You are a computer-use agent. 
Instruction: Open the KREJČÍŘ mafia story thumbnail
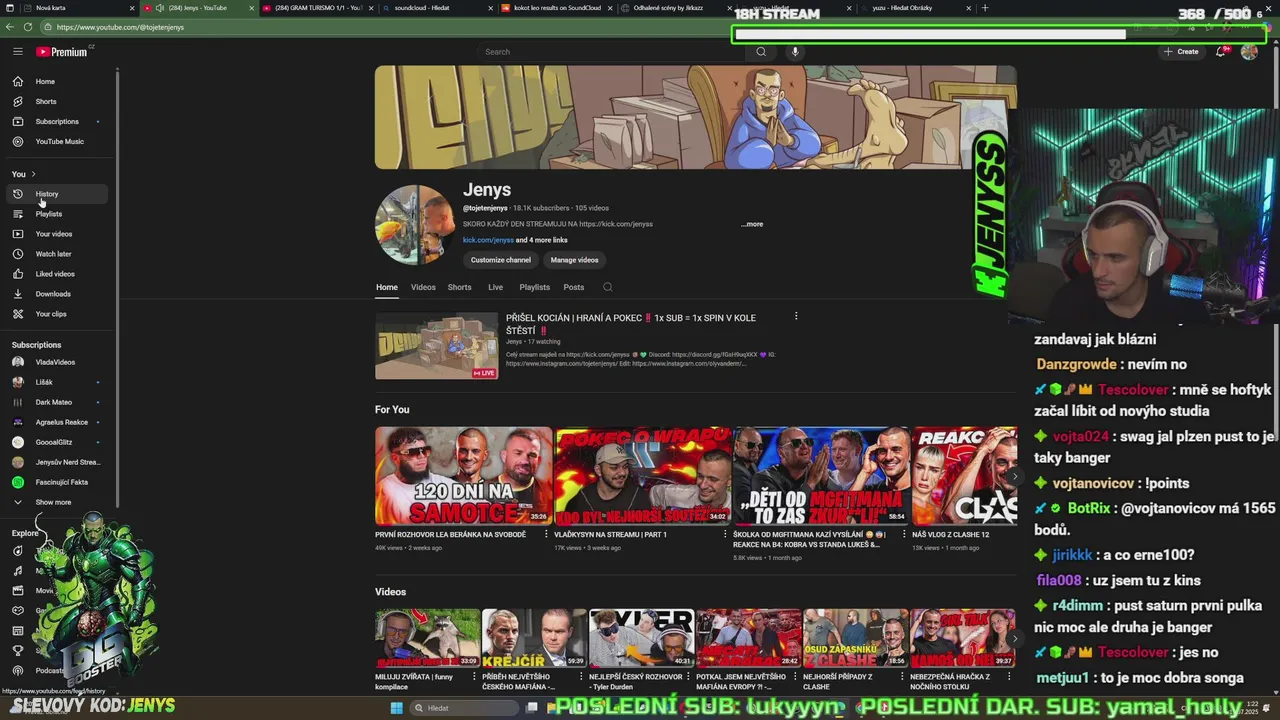(534, 638)
